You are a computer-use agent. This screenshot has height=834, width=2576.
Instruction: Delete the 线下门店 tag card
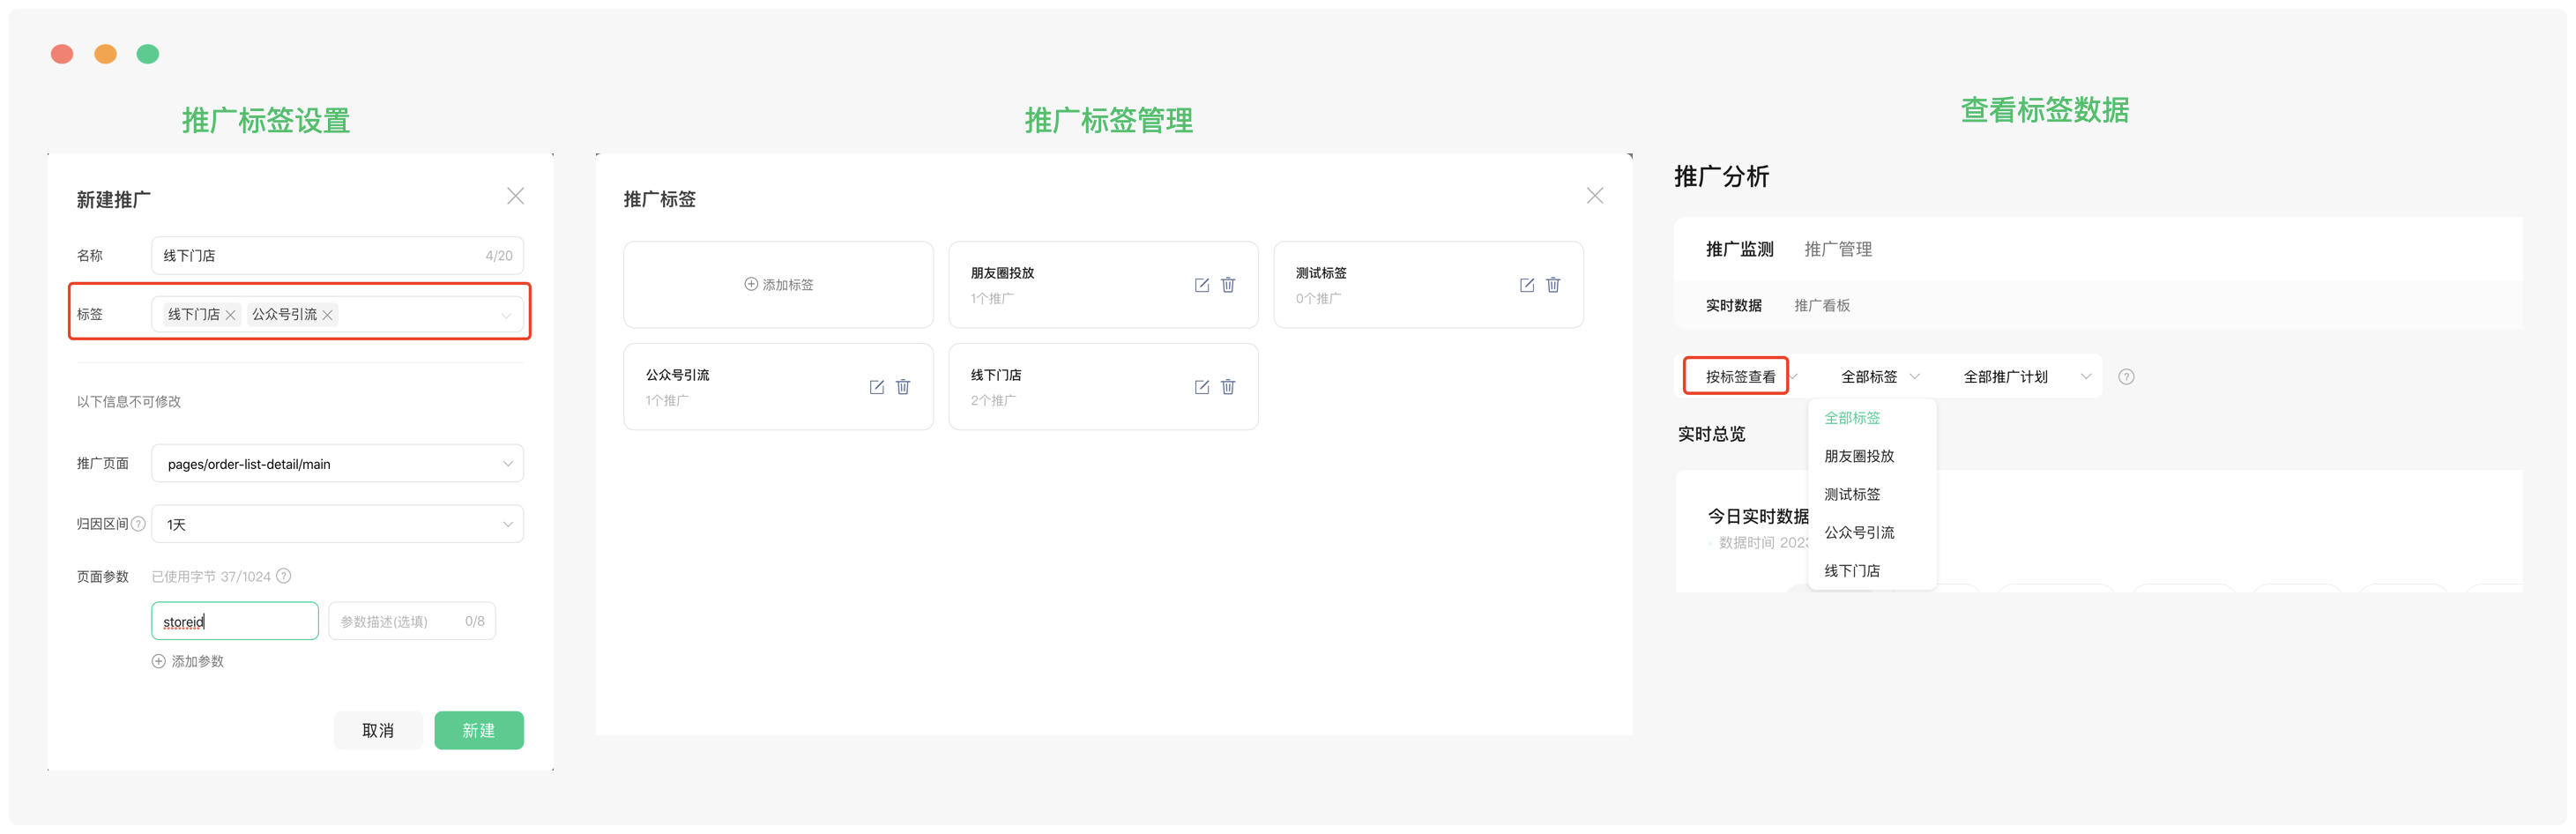coord(1228,387)
